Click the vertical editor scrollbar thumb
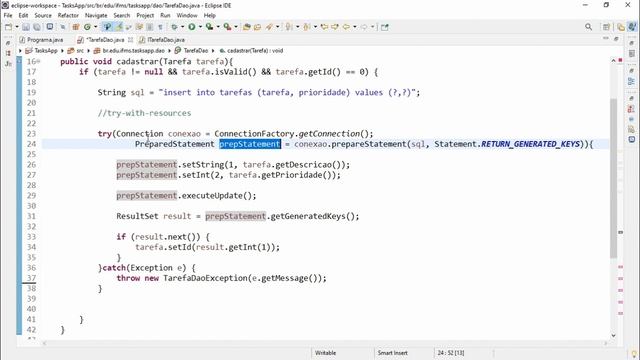This screenshot has width=640, height=360. click(x=613, y=178)
